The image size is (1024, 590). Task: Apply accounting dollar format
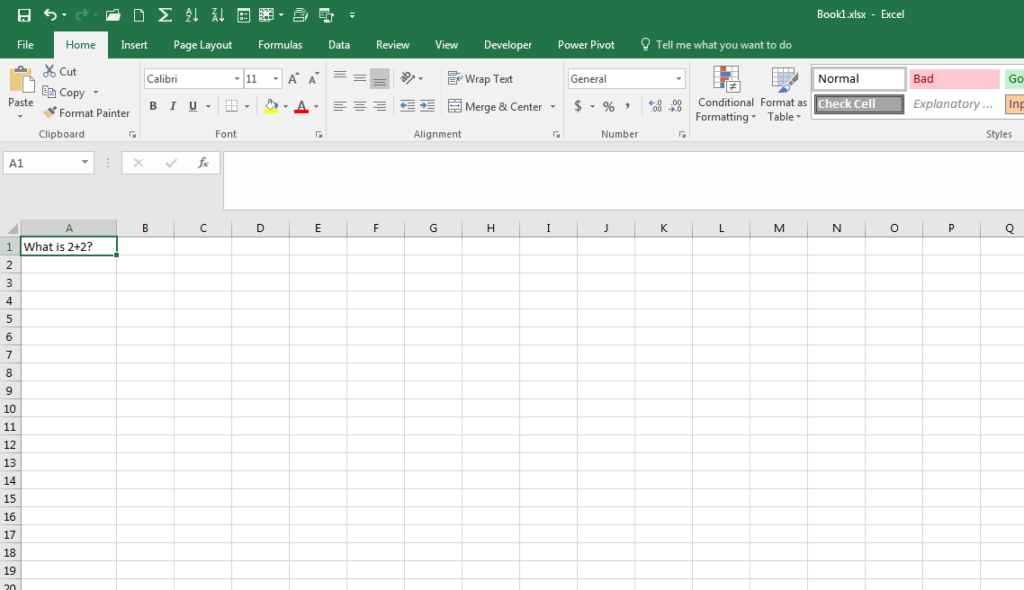[x=578, y=106]
